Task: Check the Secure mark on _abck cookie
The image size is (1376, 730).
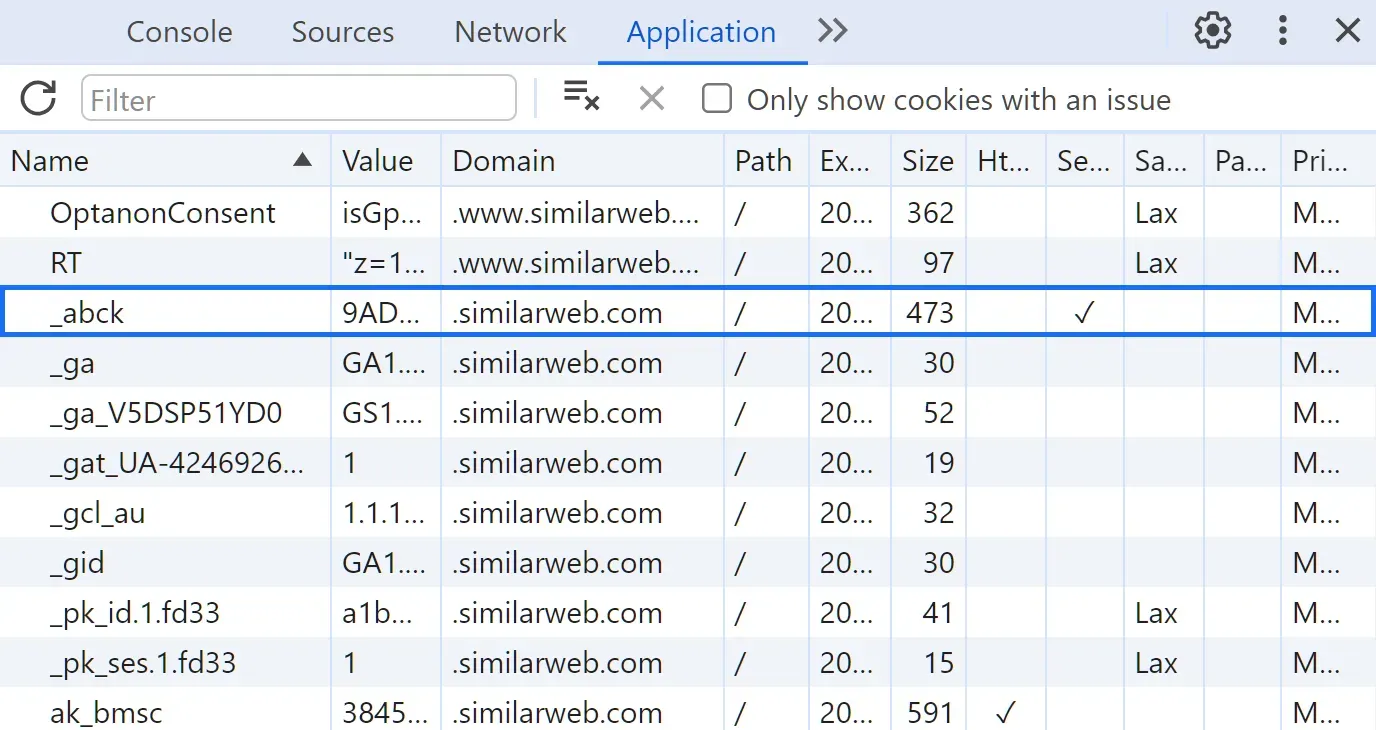Action: [1083, 312]
